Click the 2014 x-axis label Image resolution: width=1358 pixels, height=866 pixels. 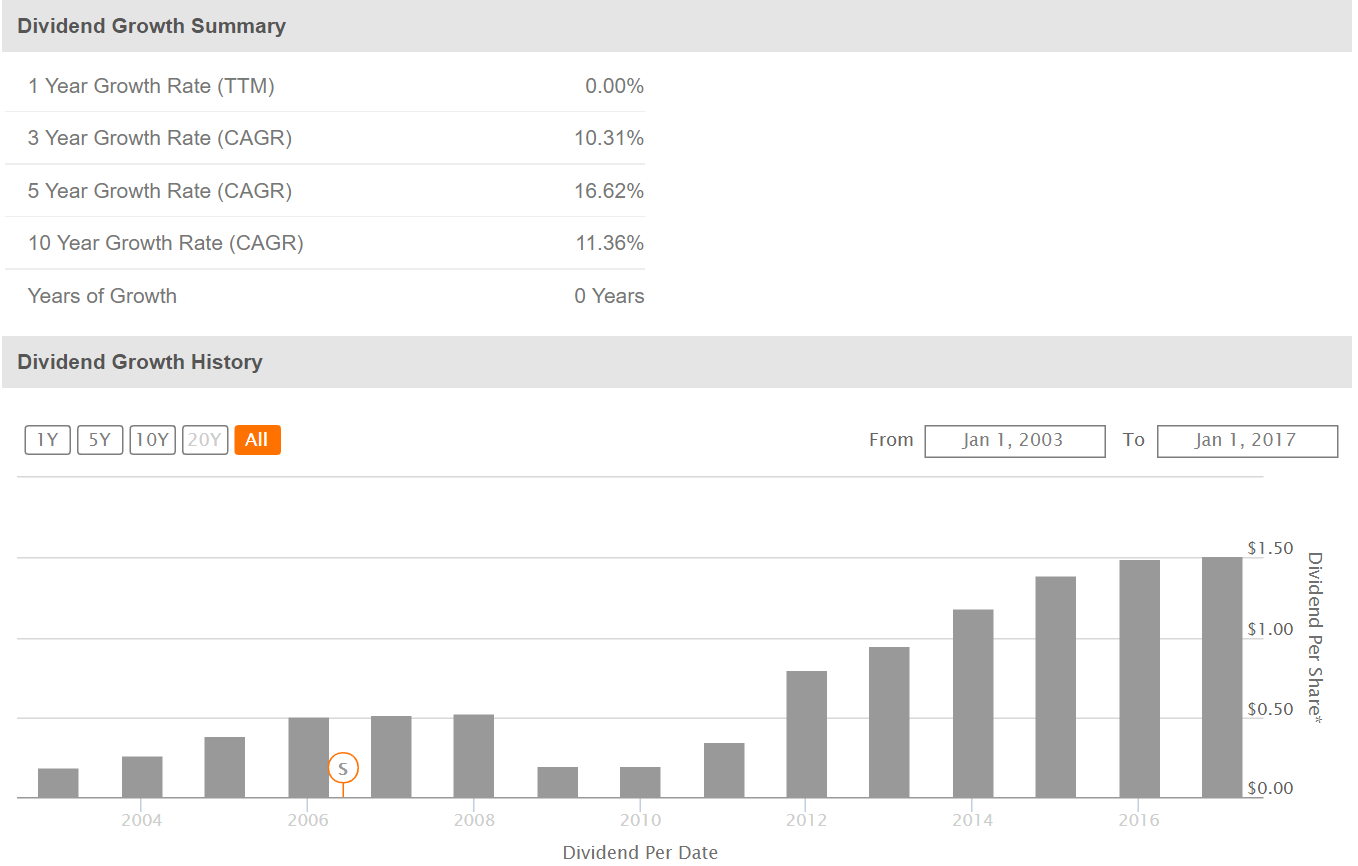click(972, 821)
